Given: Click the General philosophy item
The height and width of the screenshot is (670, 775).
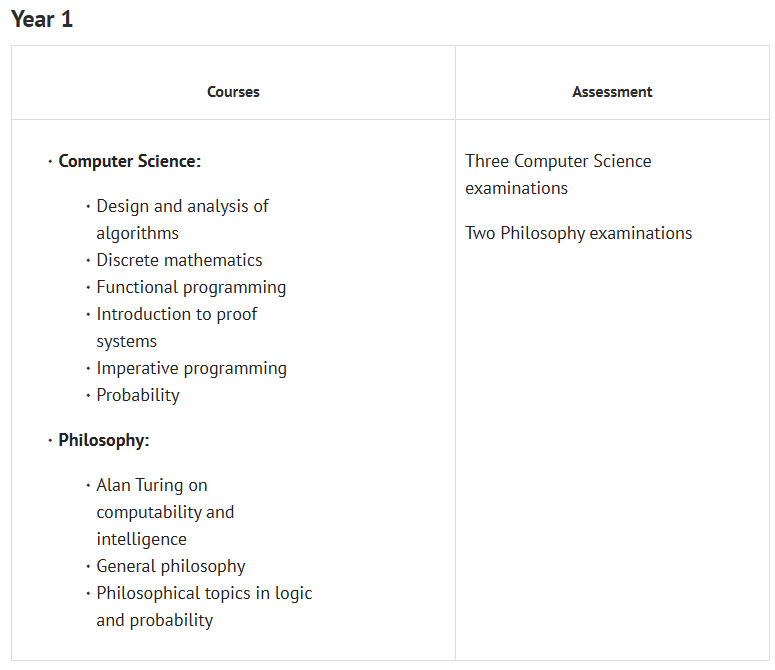Looking at the screenshot, I should [170, 566].
